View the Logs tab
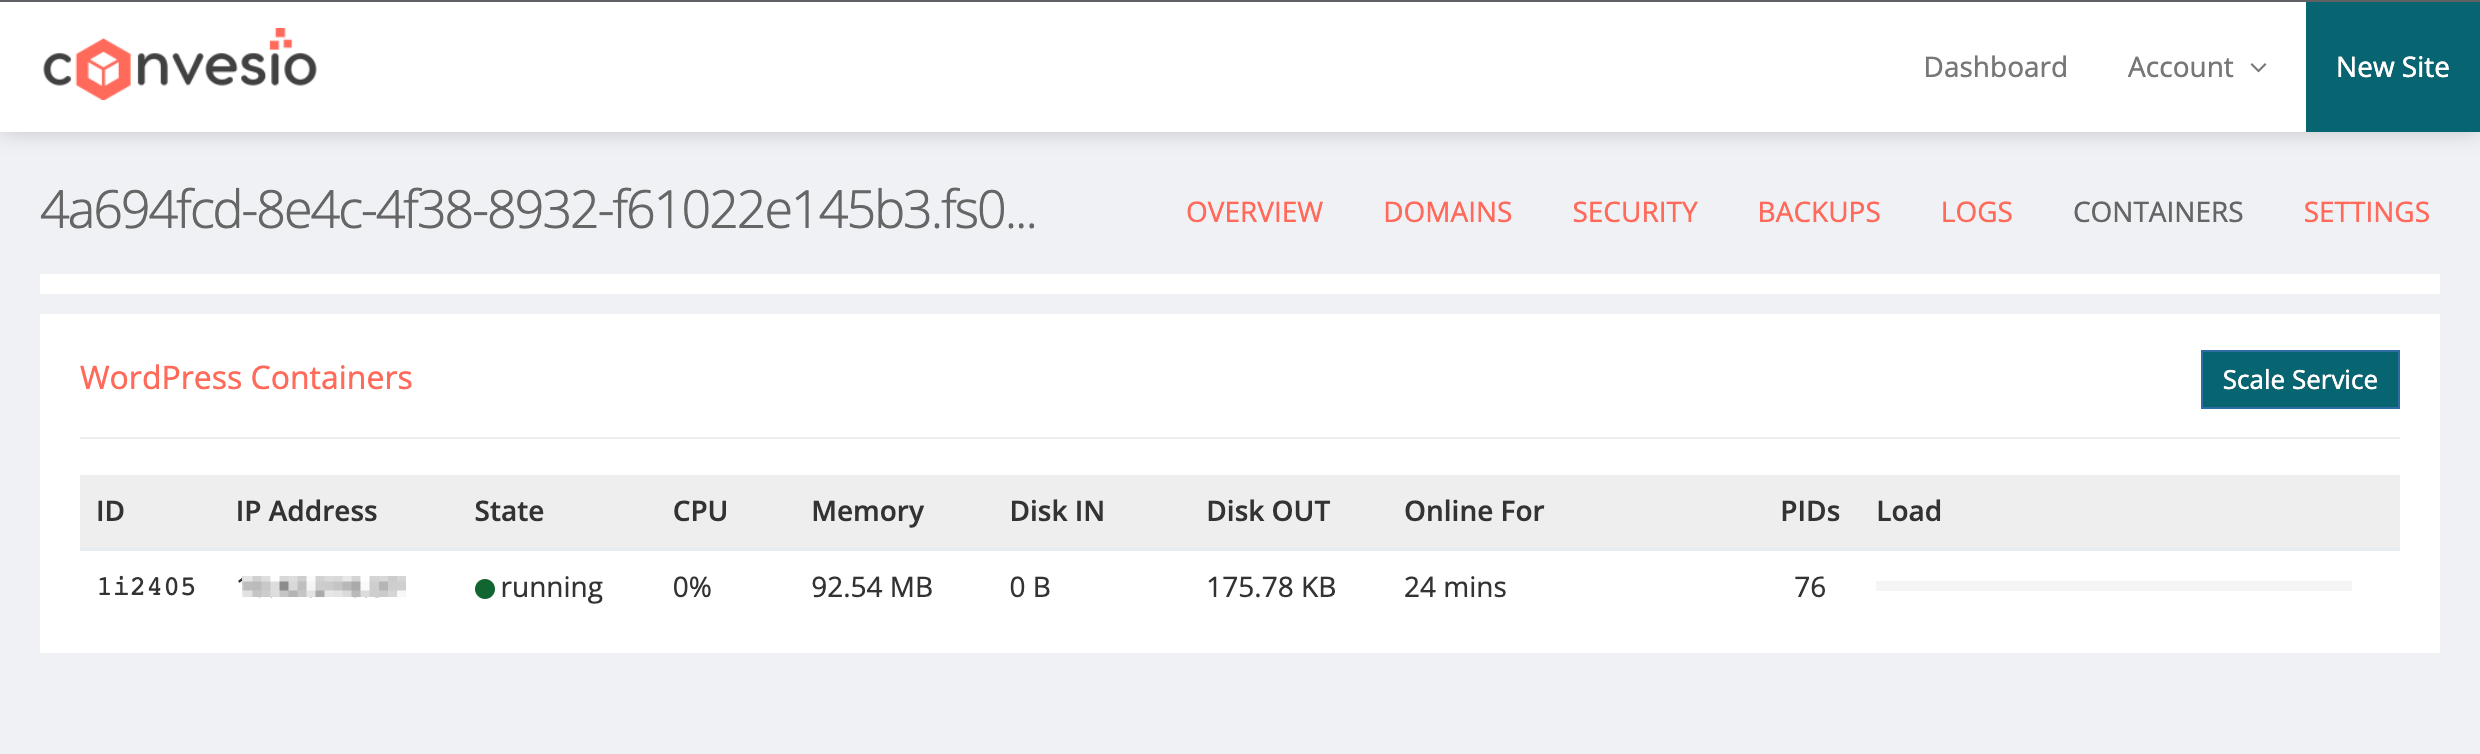Screen dimensions: 2480x754 pyautogui.click(x=1976, y=212)
